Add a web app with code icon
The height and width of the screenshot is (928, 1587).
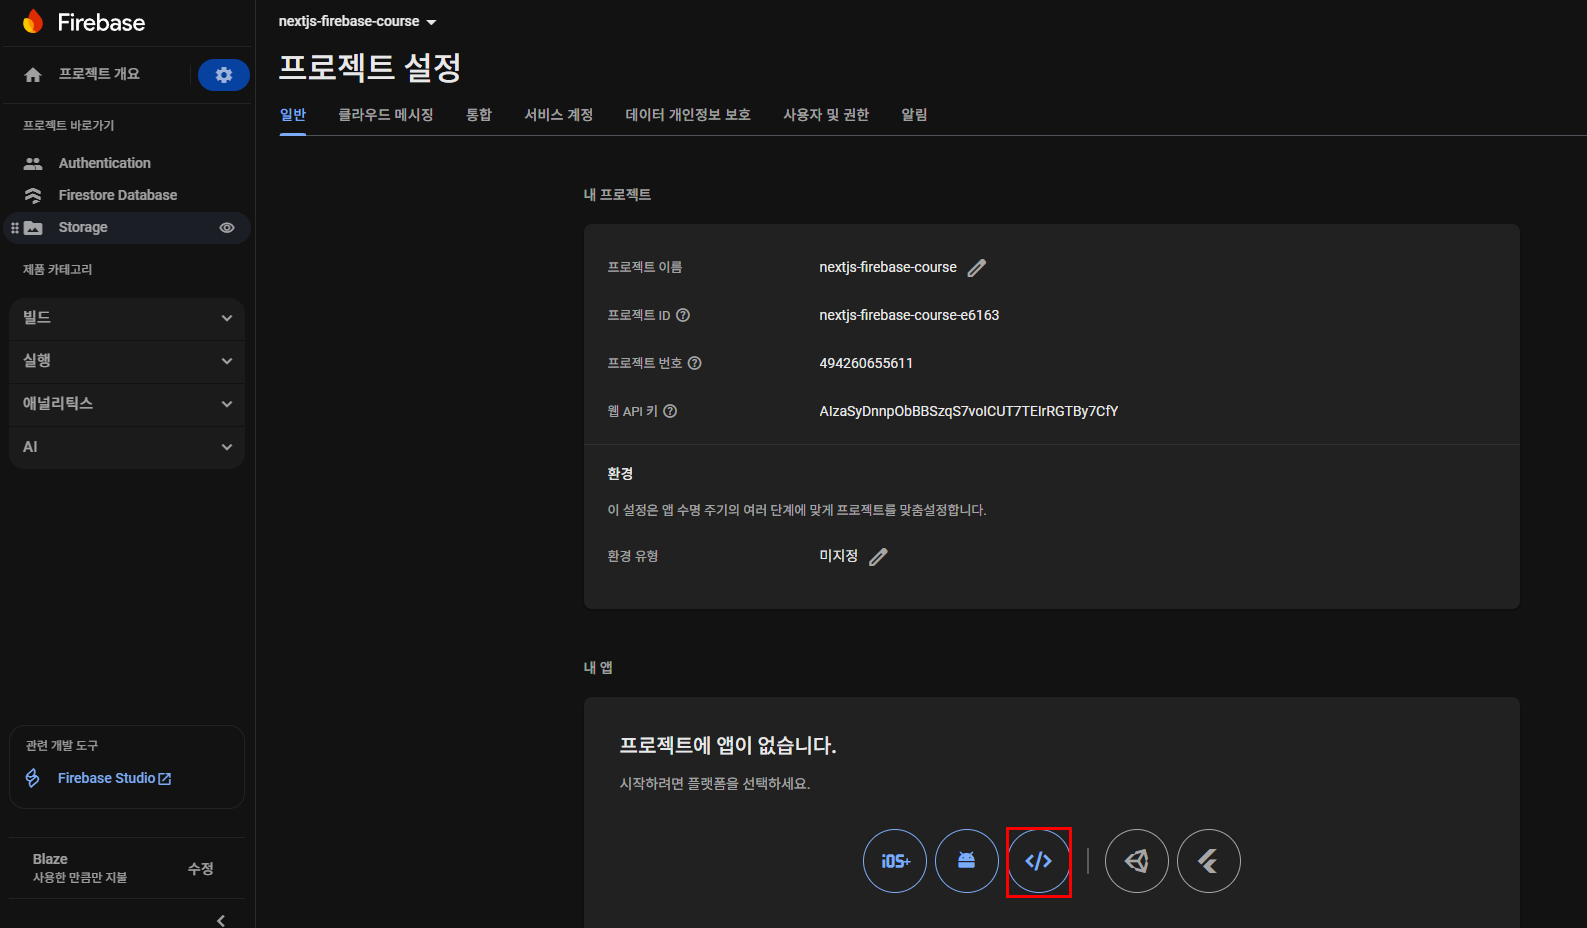coord(1039,861)
